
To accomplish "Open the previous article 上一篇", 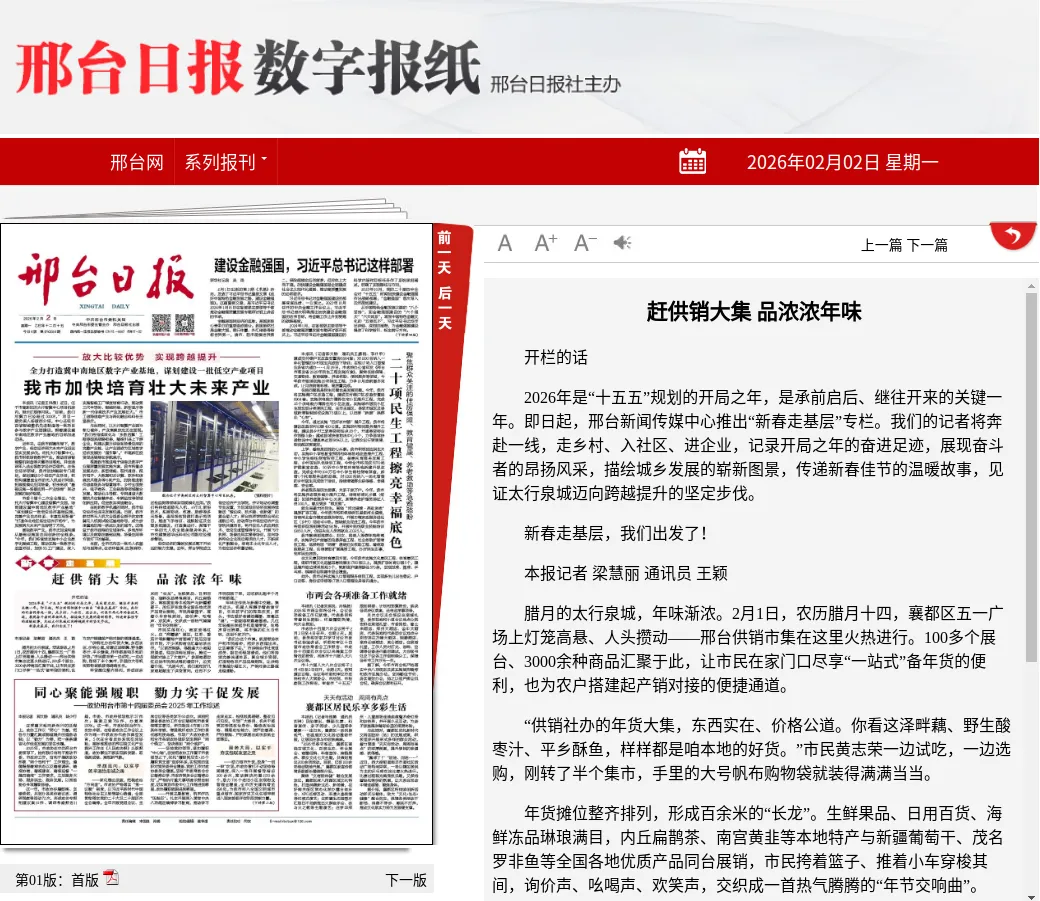I will coord(881,245).
